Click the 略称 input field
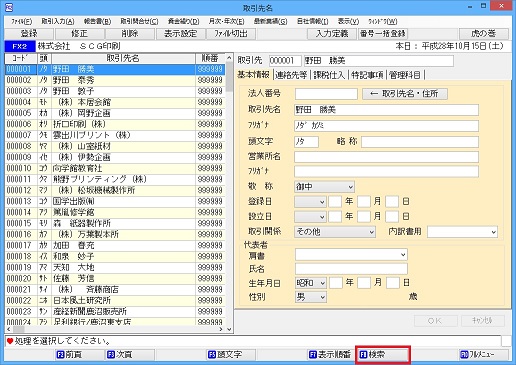516x365 pixels. 420,142
